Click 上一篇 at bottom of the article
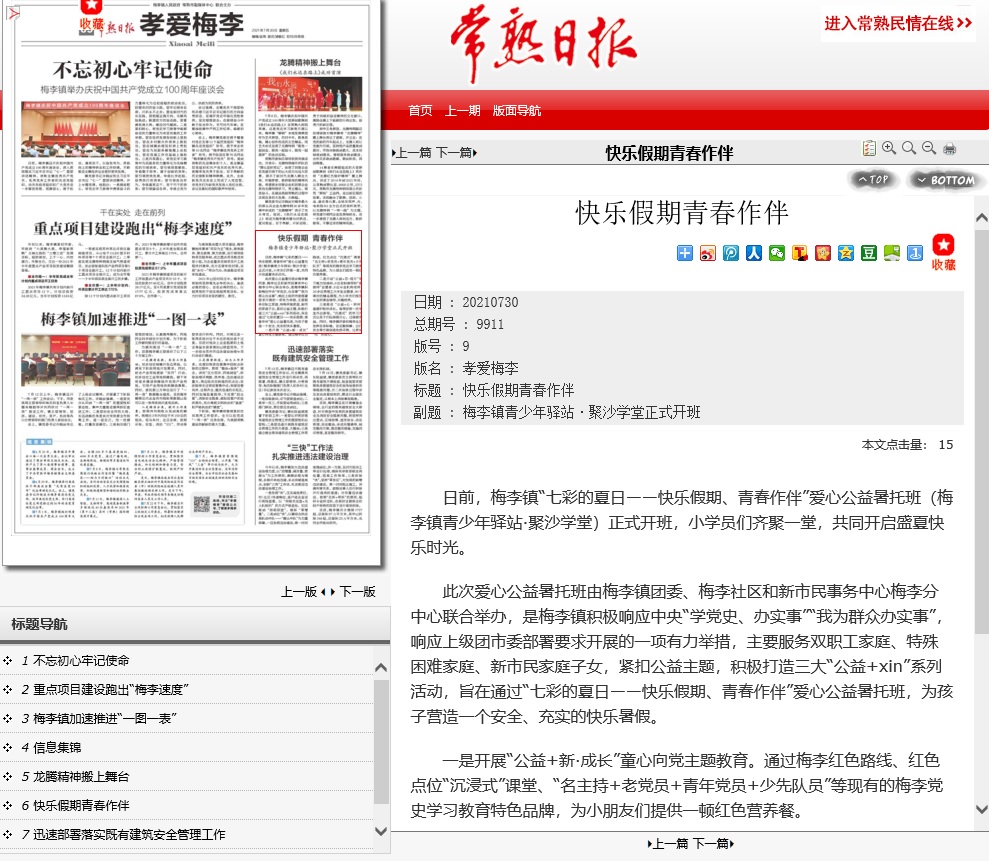The height and width of the screenshot is (861, 989). [x=669, y=843]
